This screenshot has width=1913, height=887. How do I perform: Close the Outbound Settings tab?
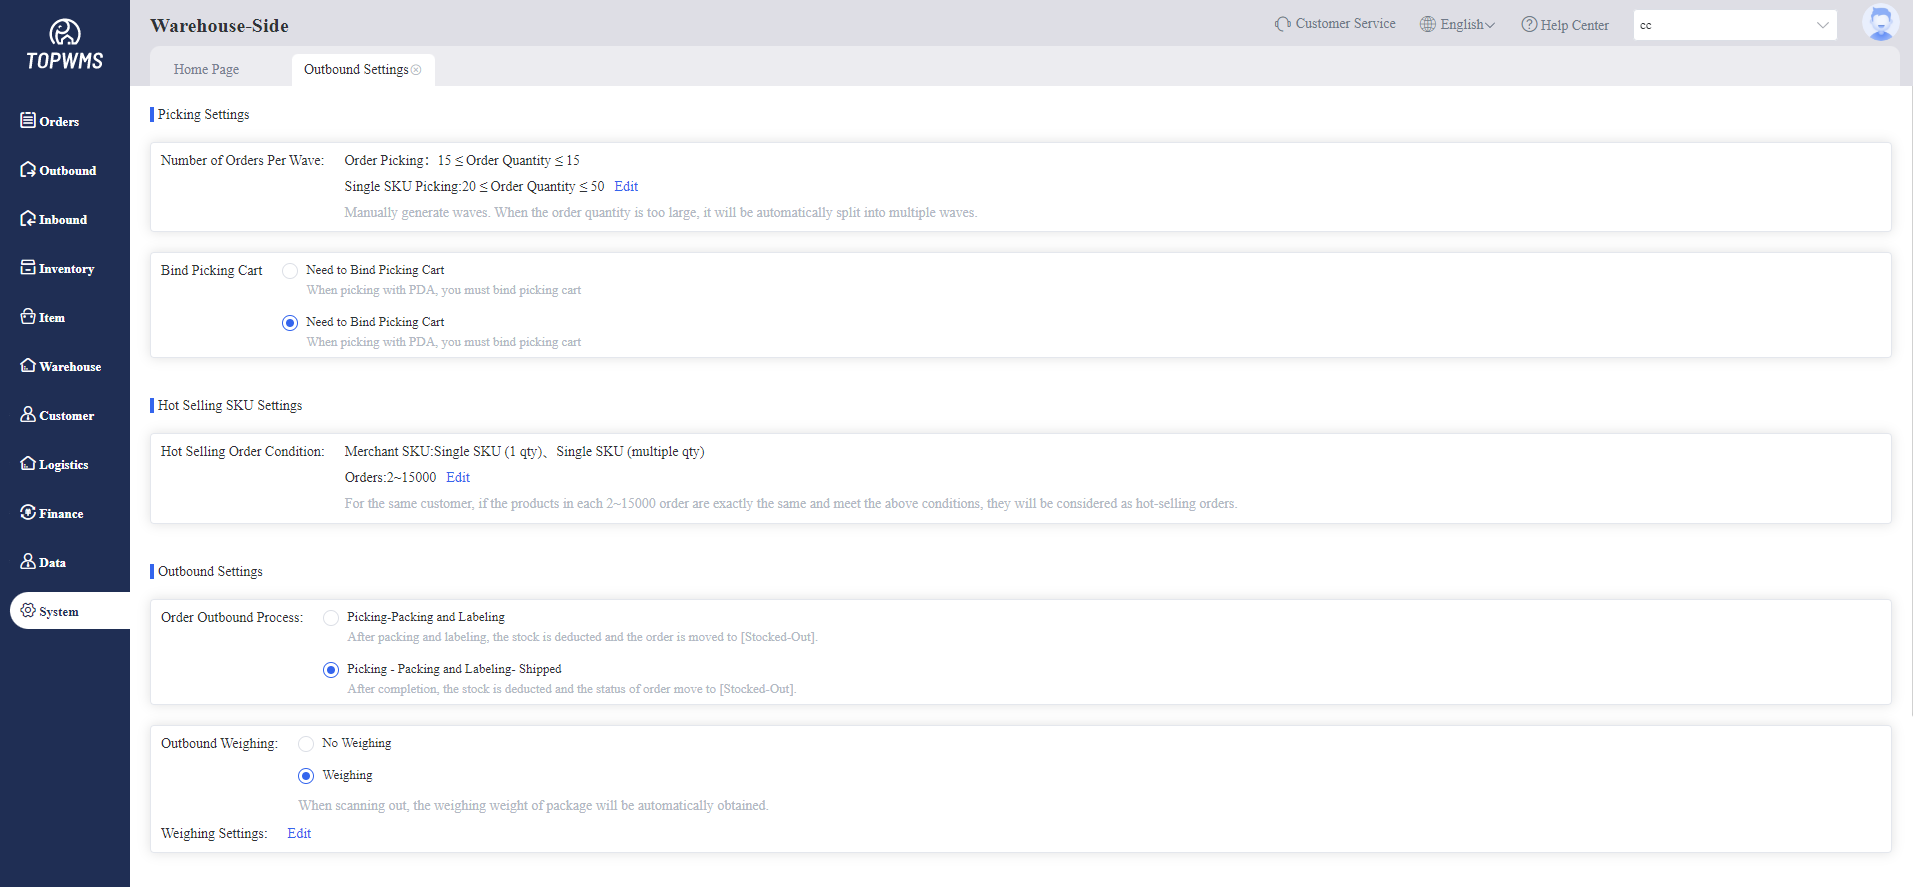[x=416, y=70]
